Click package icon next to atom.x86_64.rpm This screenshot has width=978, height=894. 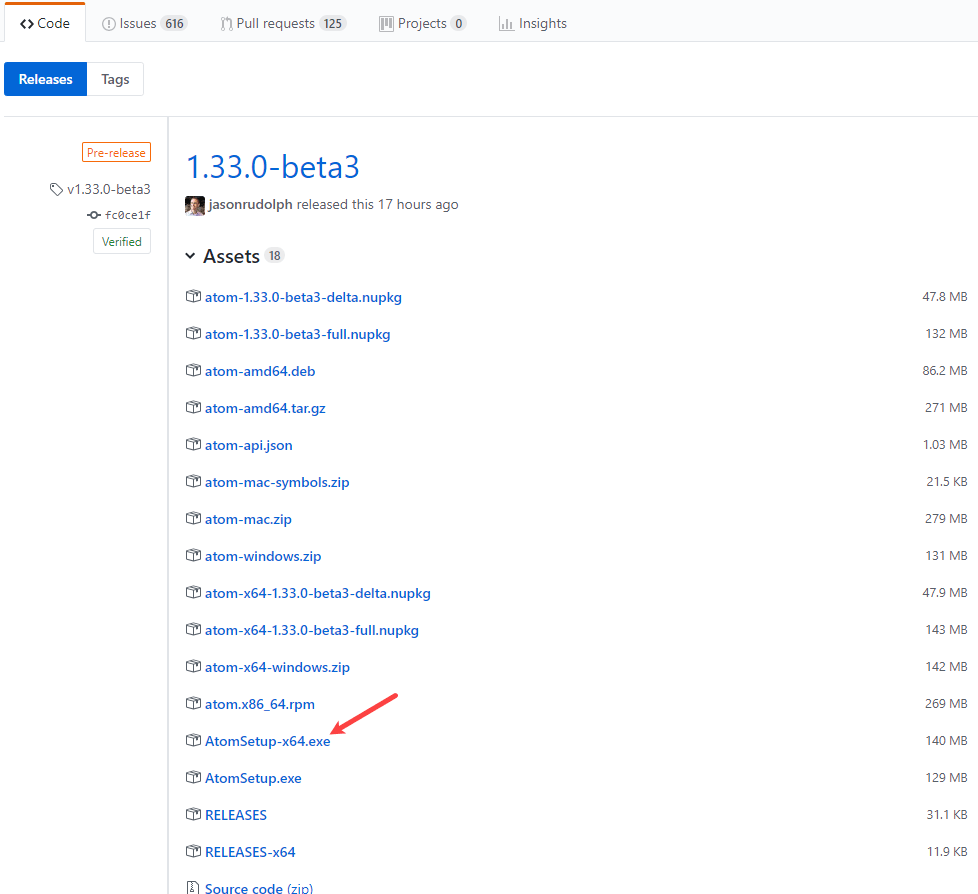(193, 703)
